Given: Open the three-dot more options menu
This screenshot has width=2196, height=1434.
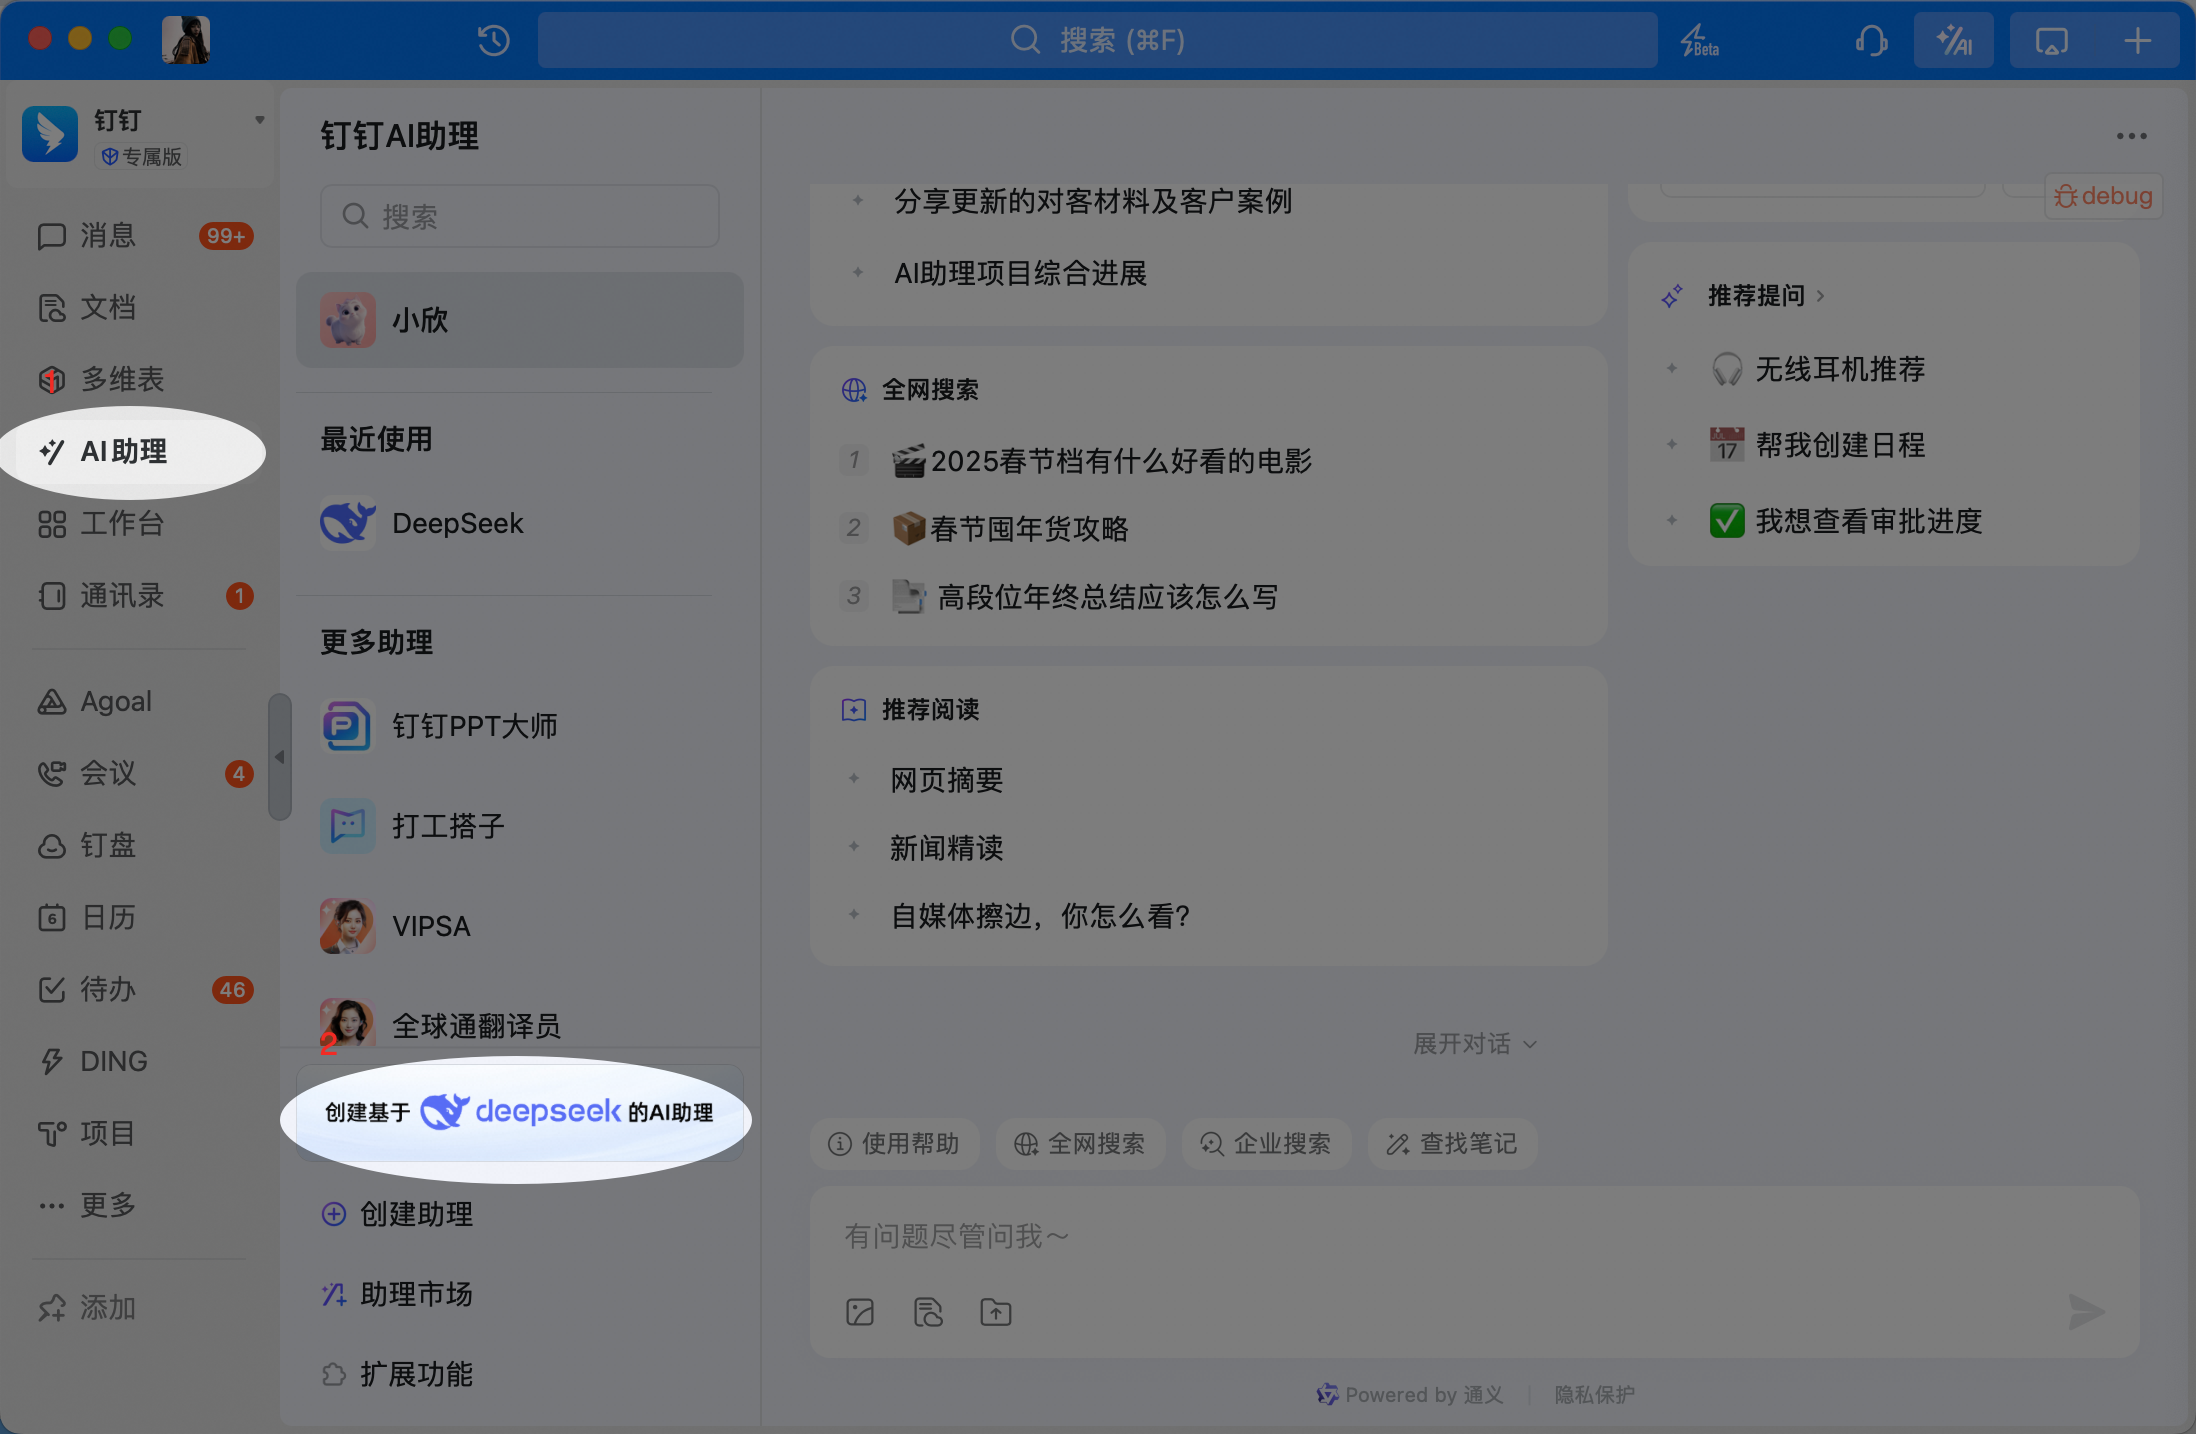Looking at the screenshot, I should point(2131,136).
